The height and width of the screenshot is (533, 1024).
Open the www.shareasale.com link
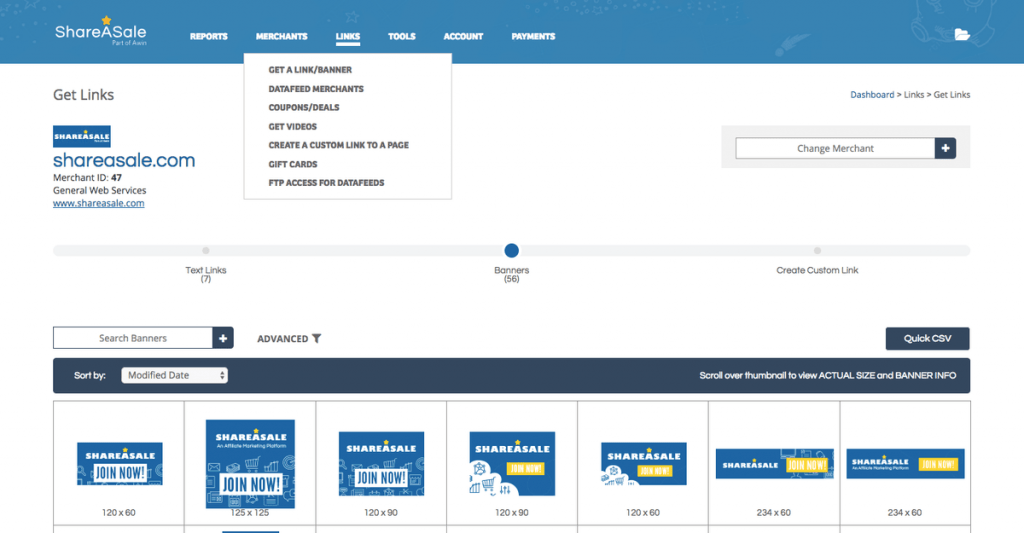99,203
